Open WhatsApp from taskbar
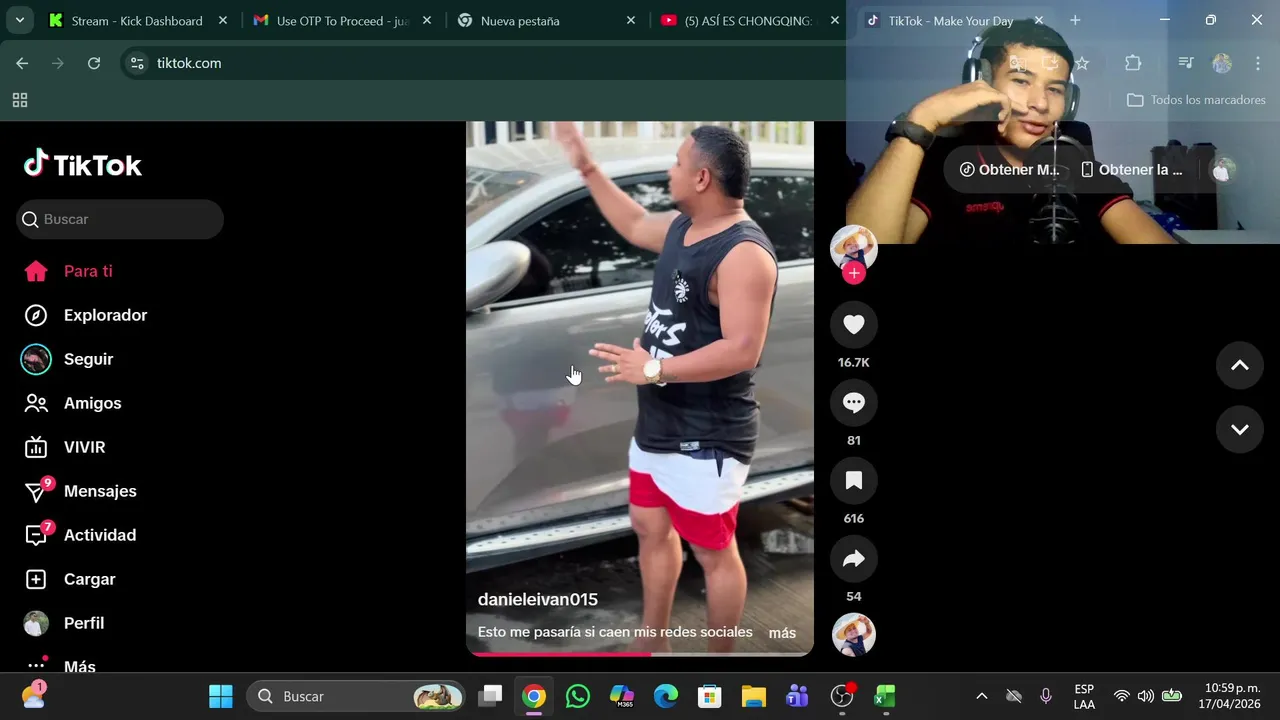The width and height of the screenshot is (1280, 720). coord(578,696)
